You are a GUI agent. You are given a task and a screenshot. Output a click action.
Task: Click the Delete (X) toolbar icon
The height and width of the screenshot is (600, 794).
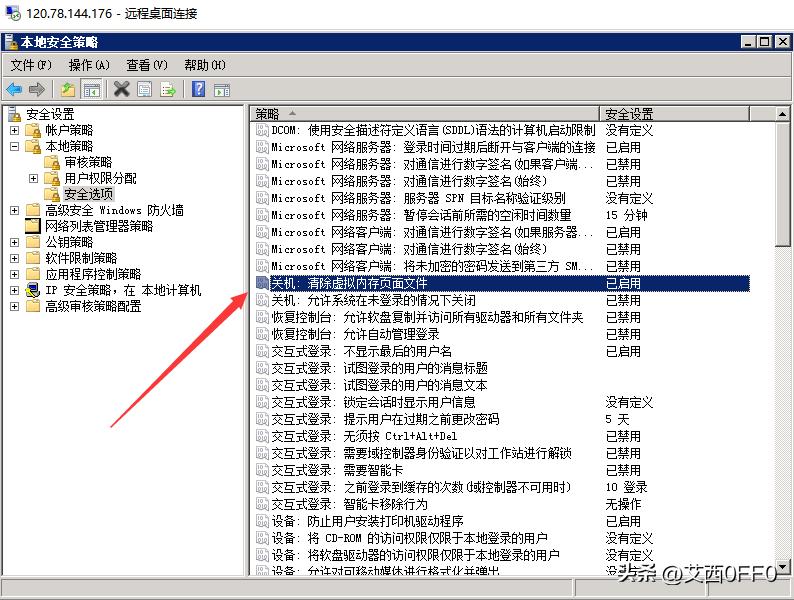coord(122,90)
